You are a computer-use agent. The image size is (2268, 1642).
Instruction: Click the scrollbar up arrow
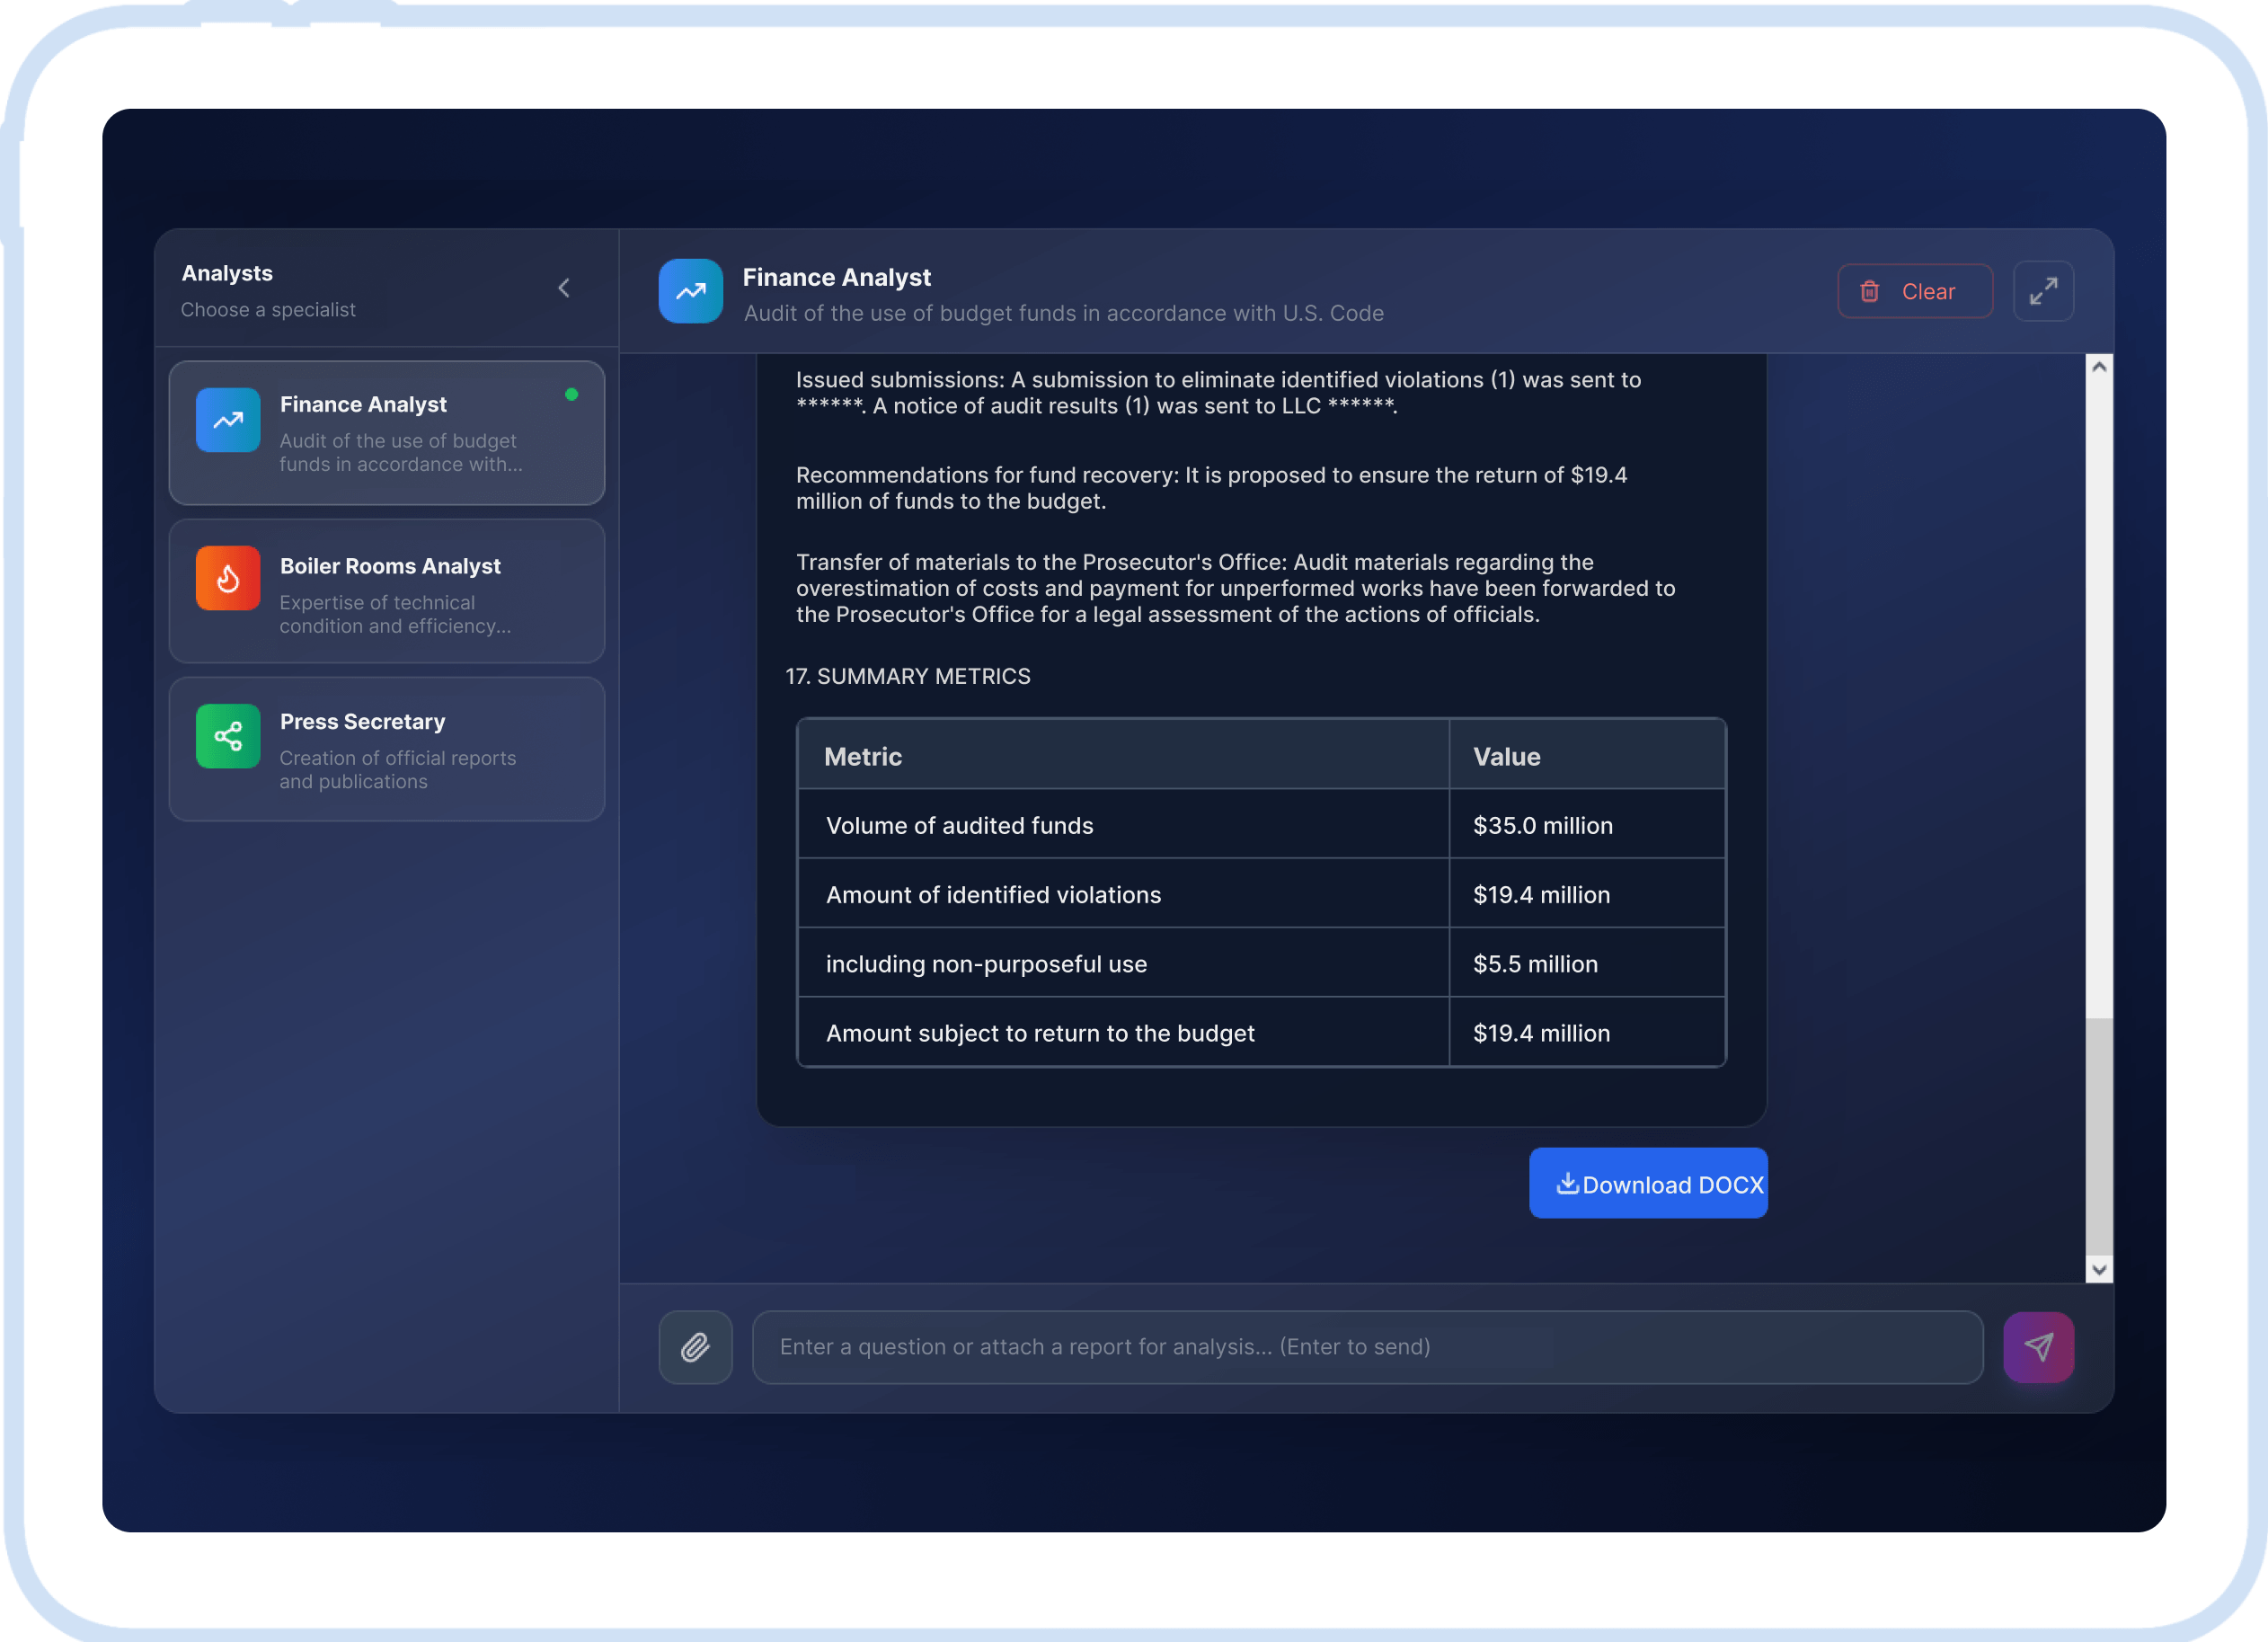(x=2099, y=367)
